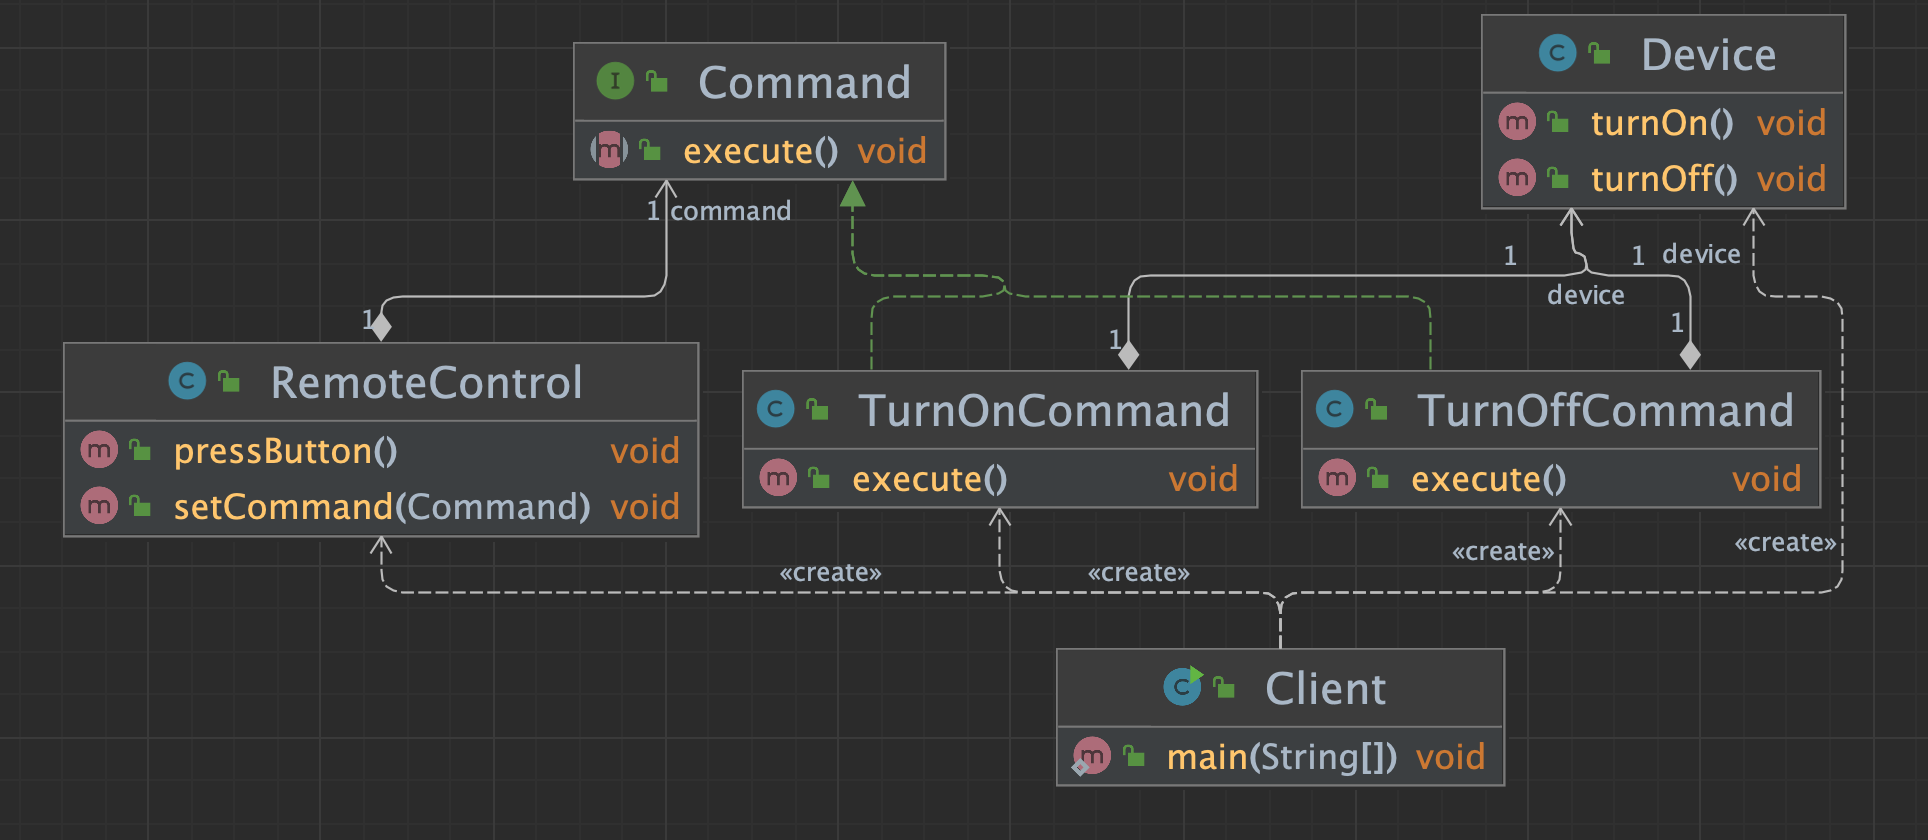Click the abstract method icon in Command

point(609,150)
